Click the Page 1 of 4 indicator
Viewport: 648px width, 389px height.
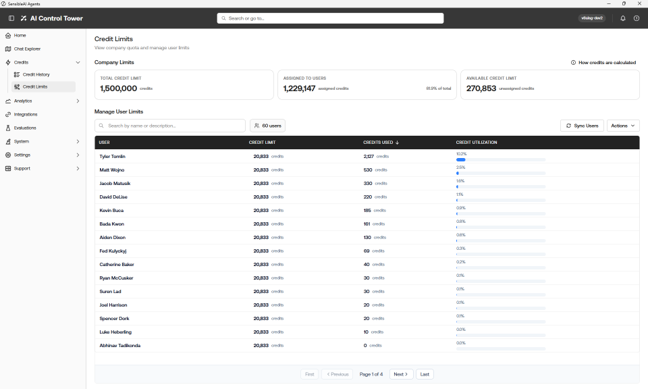(371, 375)
